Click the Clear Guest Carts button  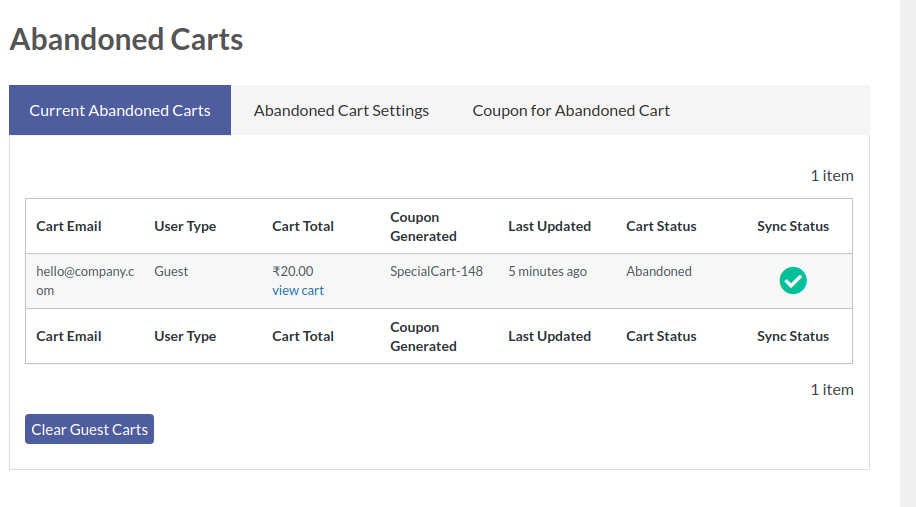click(x=89, y=429)
